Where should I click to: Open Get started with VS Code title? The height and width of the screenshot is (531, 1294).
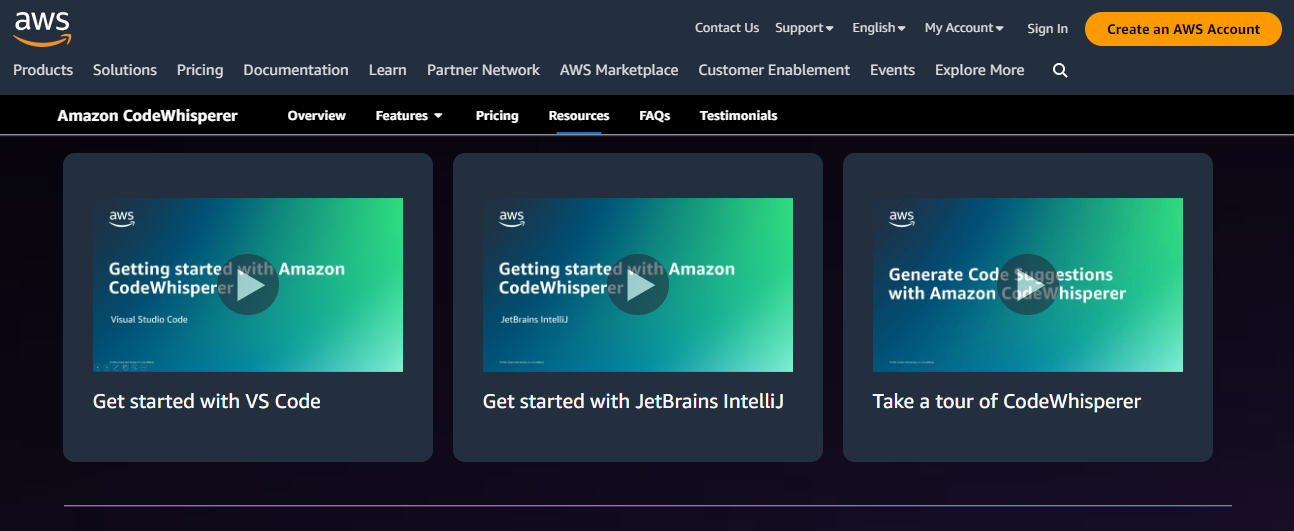[x=207, y=401]
